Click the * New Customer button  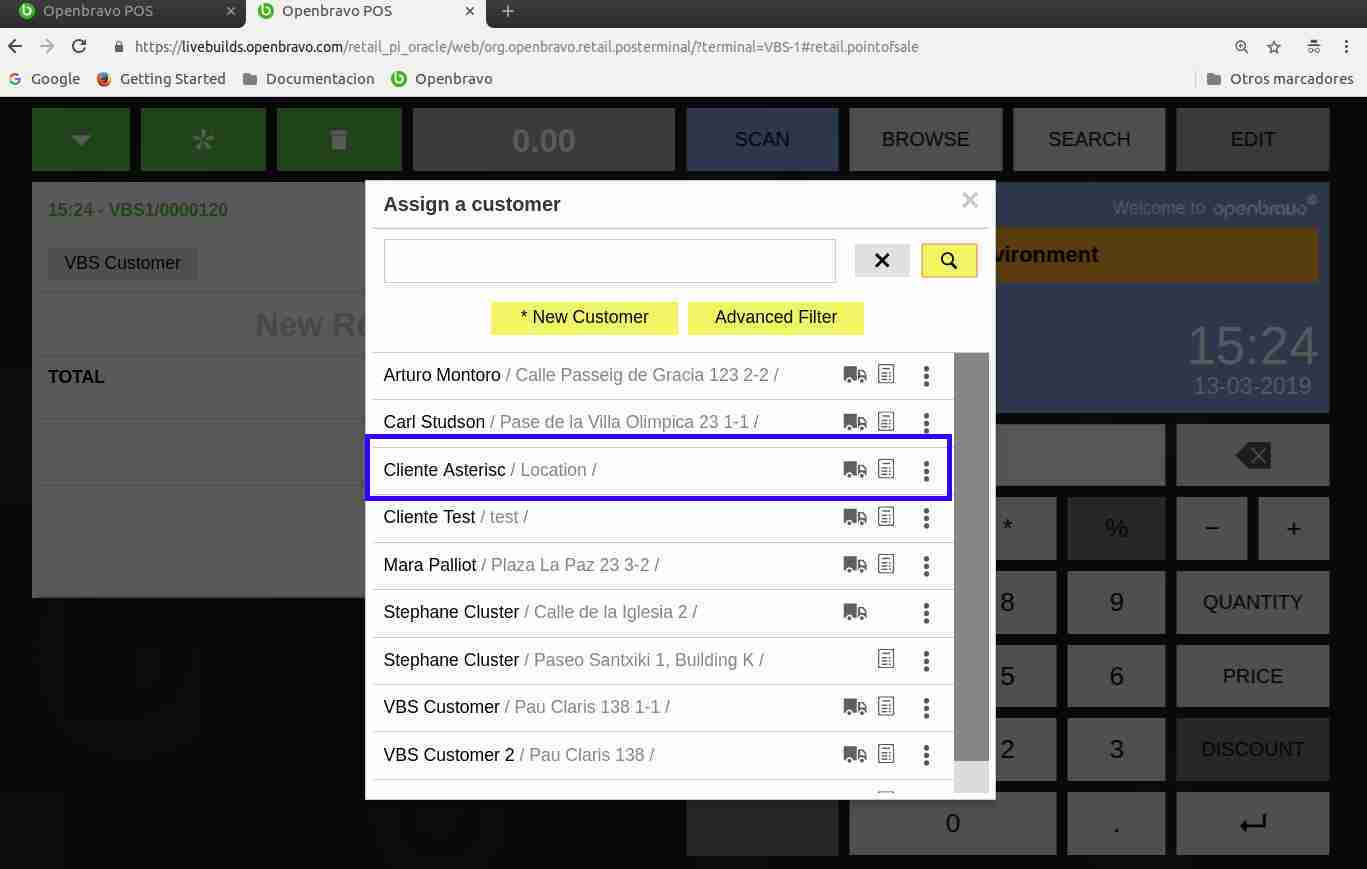584,317
